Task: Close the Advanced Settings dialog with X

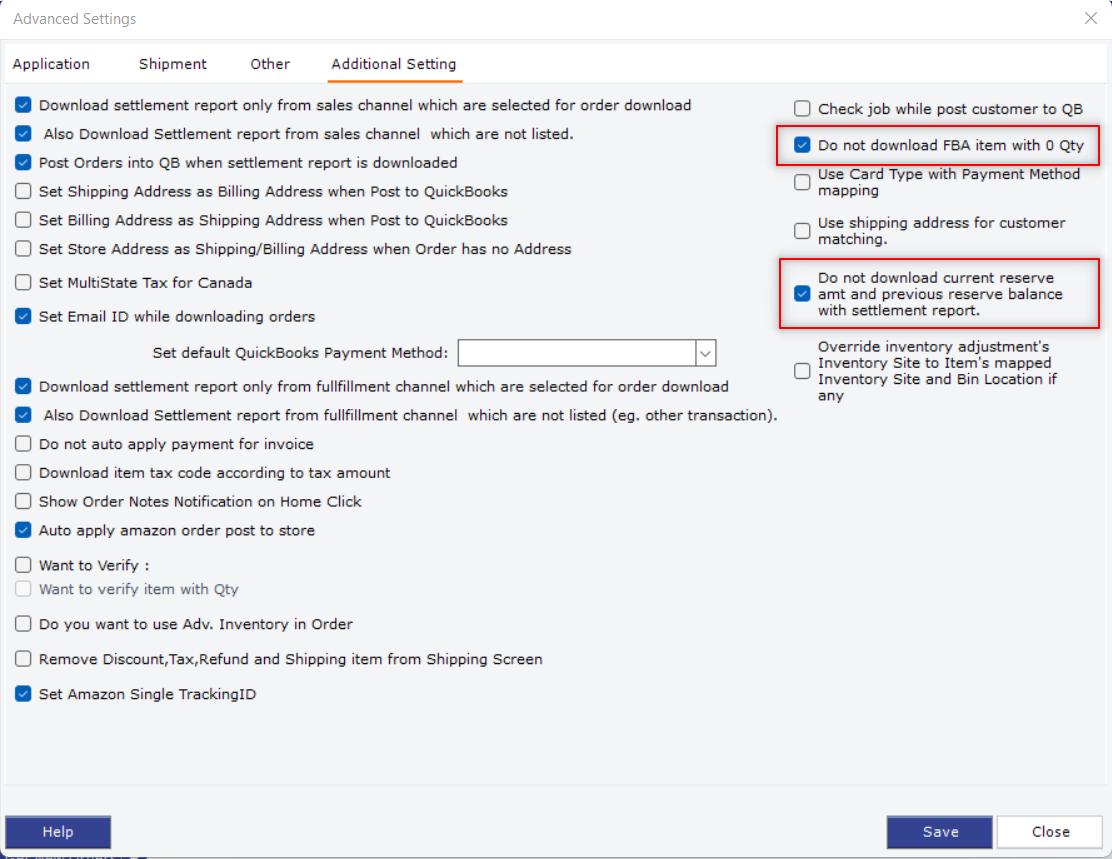Action: [1091, 18]
